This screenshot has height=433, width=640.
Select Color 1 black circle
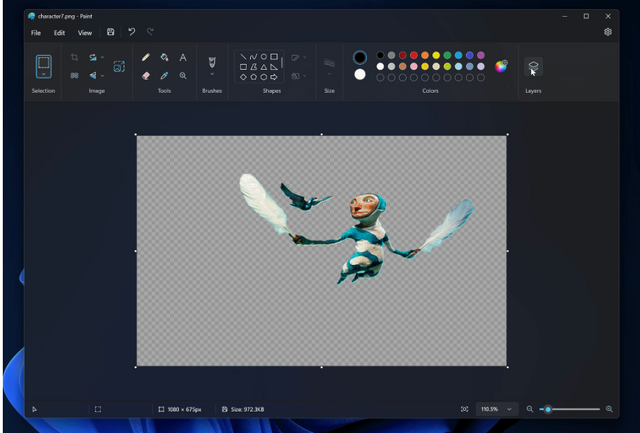(x=360, y=58)
